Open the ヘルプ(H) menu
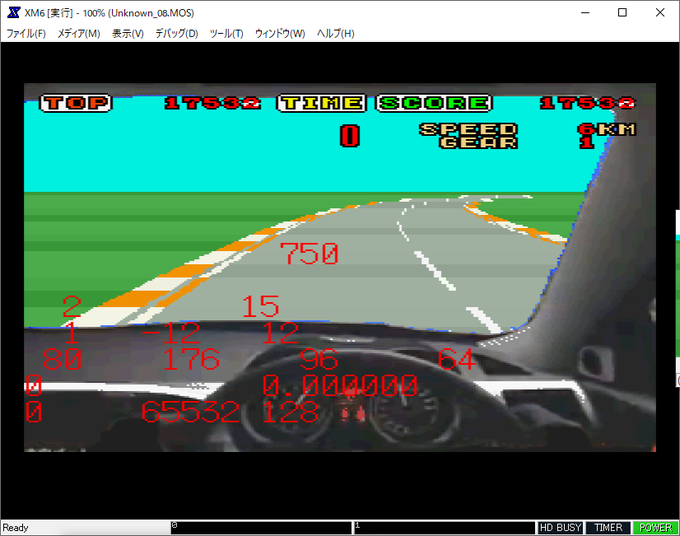Image resolution: width=680 pixels, height=536 pixels. coord(336,33)
